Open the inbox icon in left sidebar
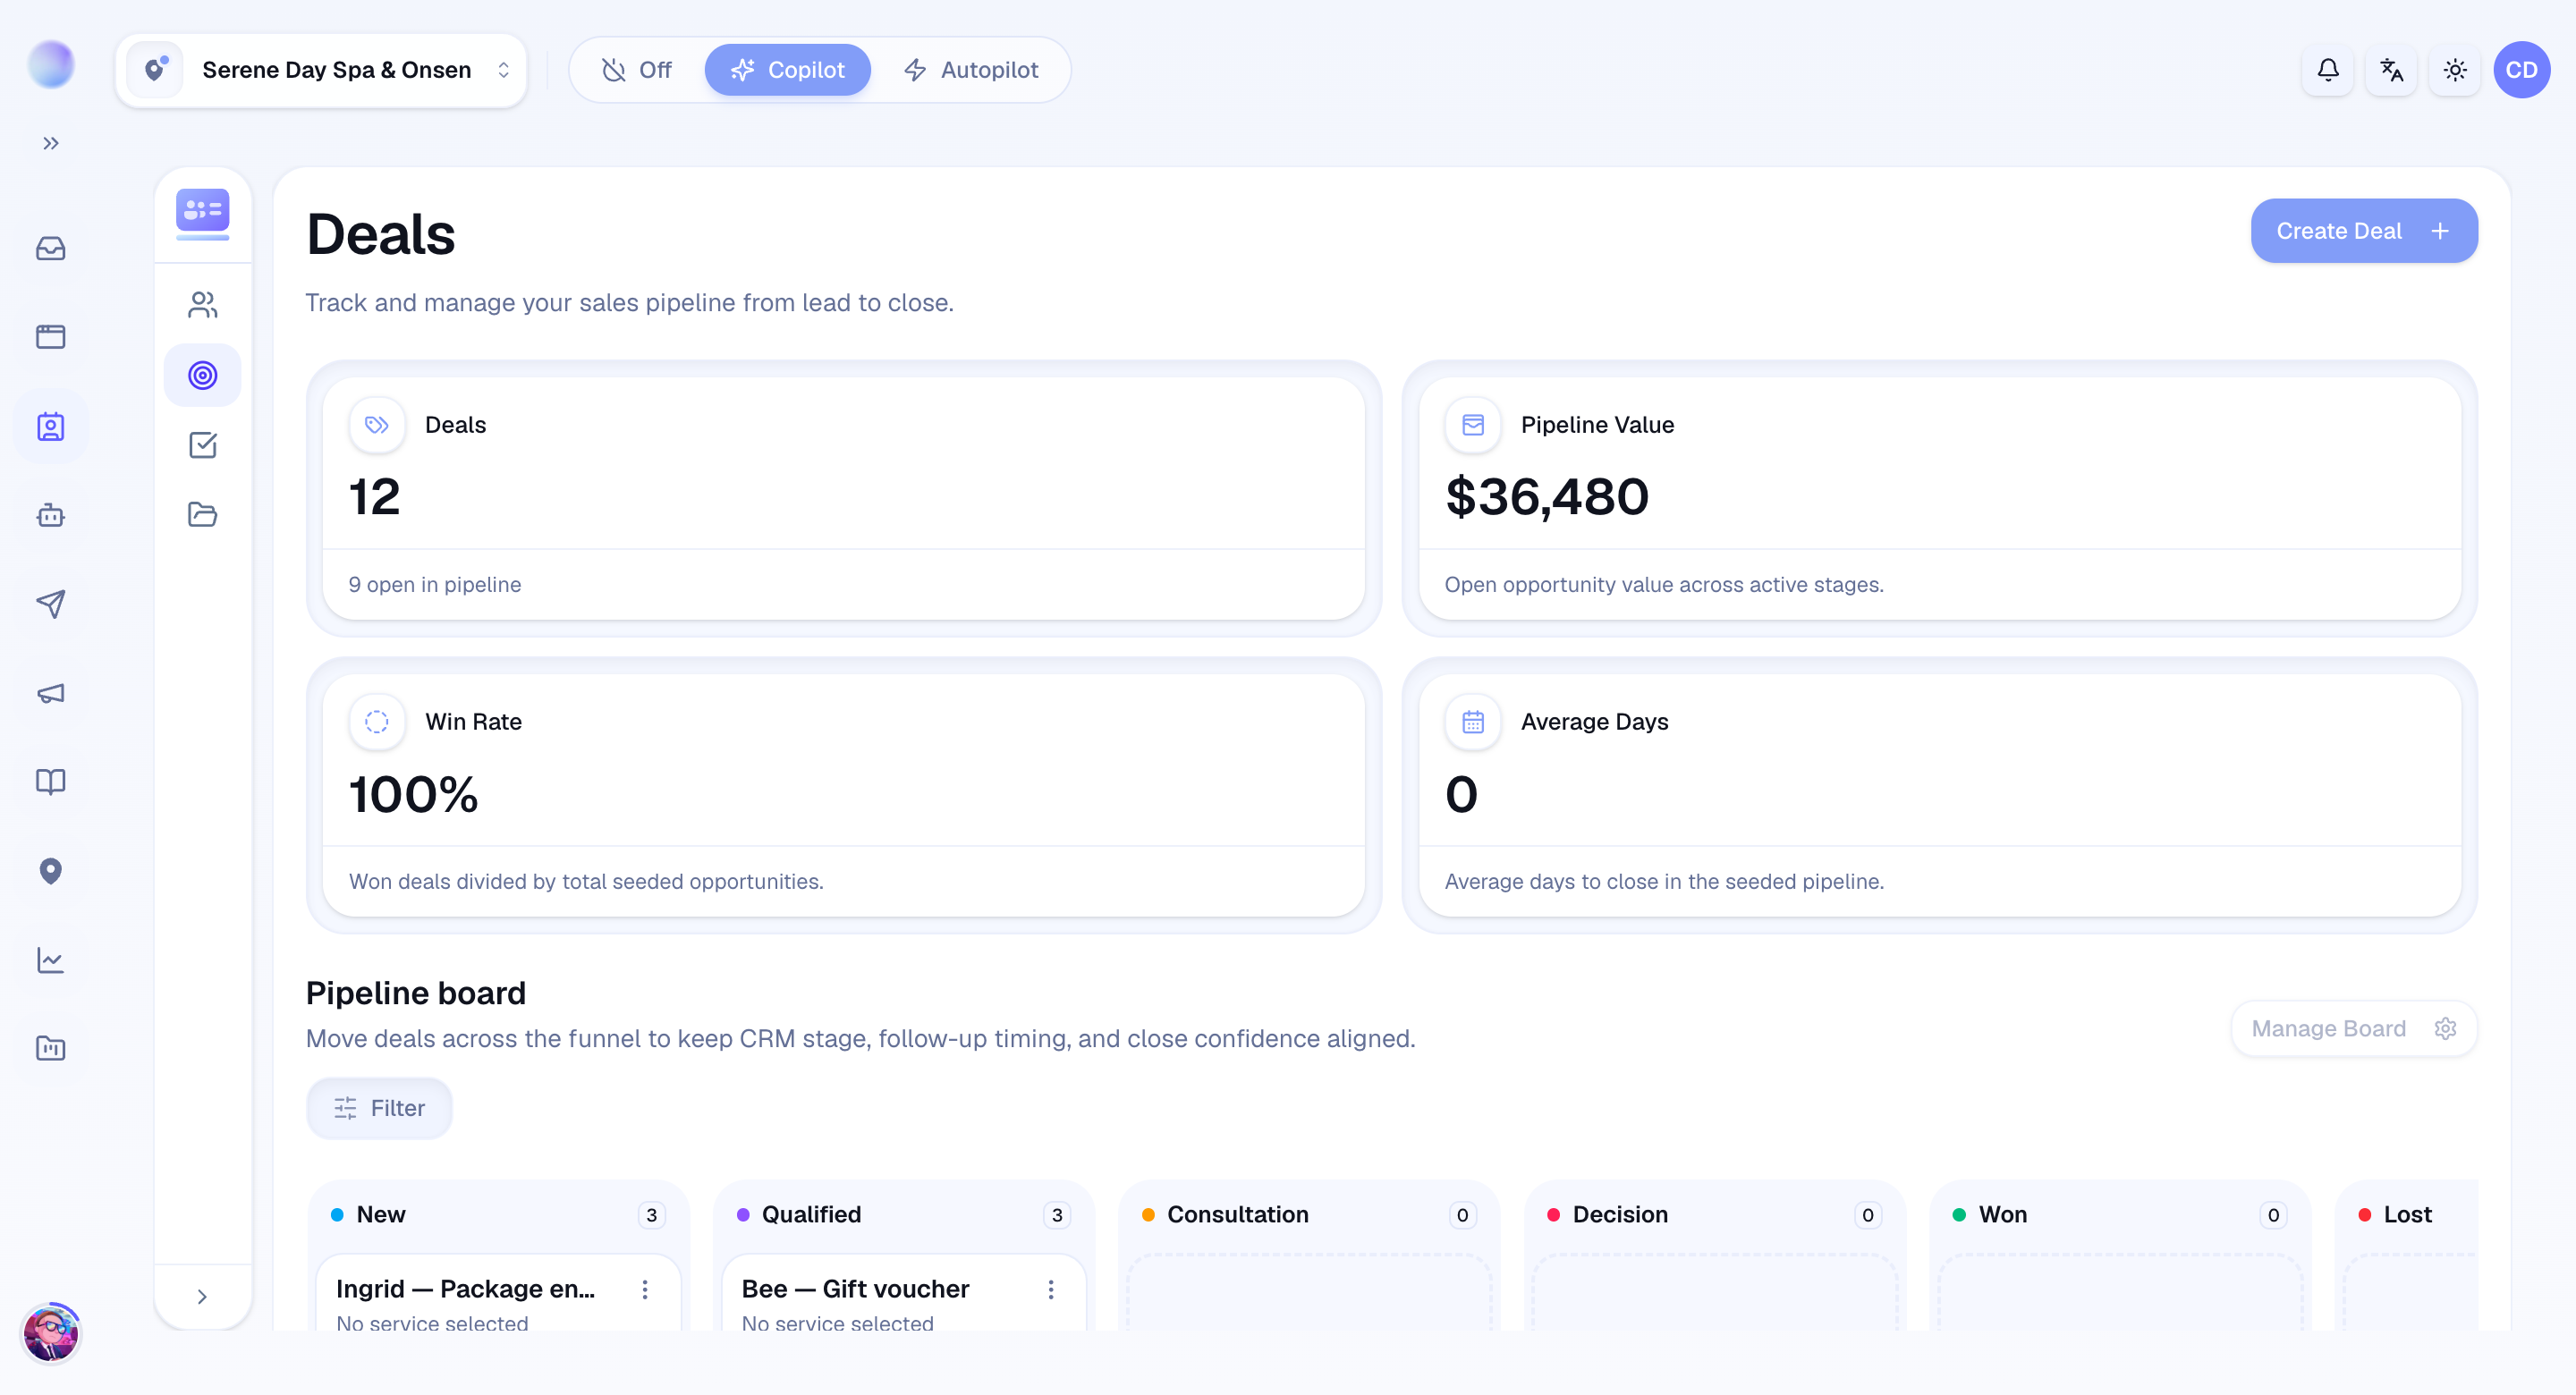Viewport: 2576px width, 1395px height. point(51,248)
